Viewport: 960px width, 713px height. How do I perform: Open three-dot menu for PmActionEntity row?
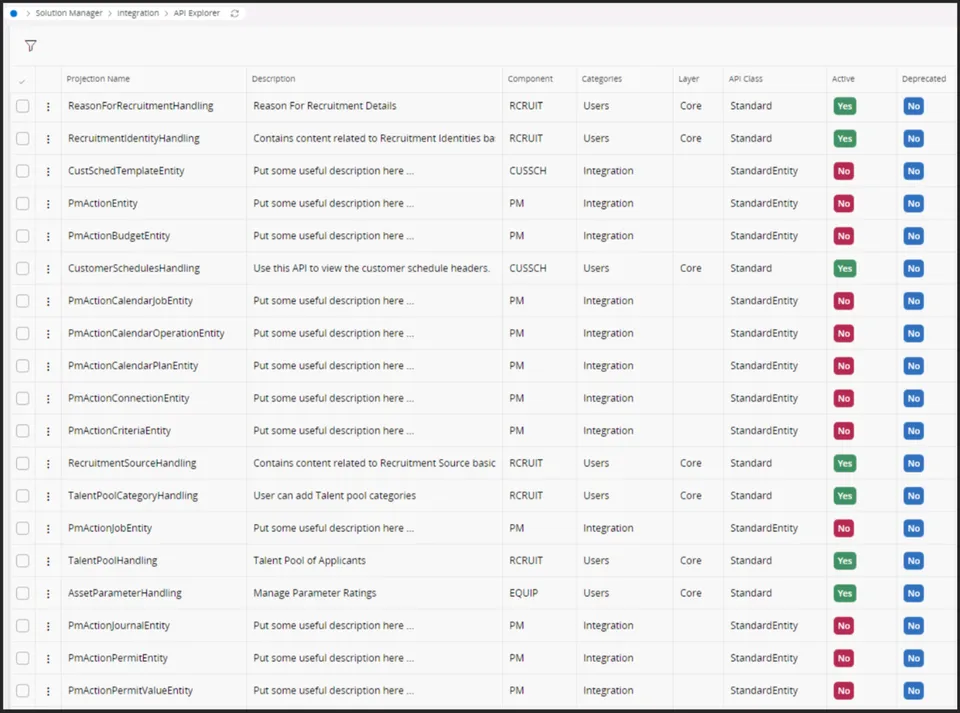pyautogui.click(x=48, y=204)
